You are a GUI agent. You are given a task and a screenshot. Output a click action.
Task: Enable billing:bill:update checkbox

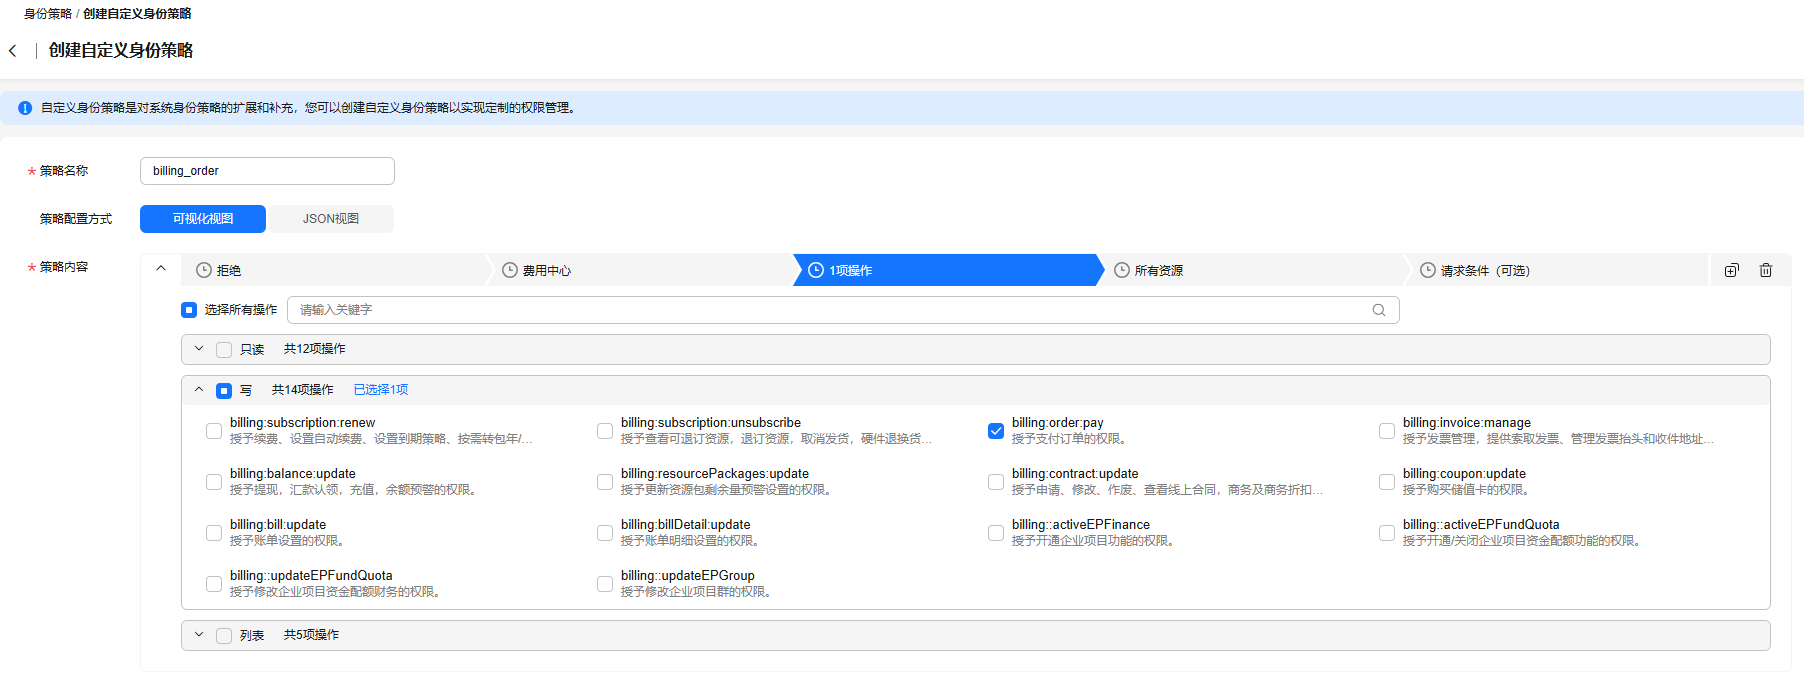(x=214, y=533)
